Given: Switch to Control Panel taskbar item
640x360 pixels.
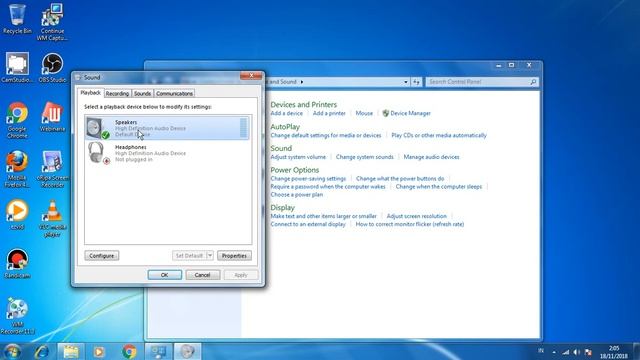Looking at the screenshot, I should click(x=158, y=351).
